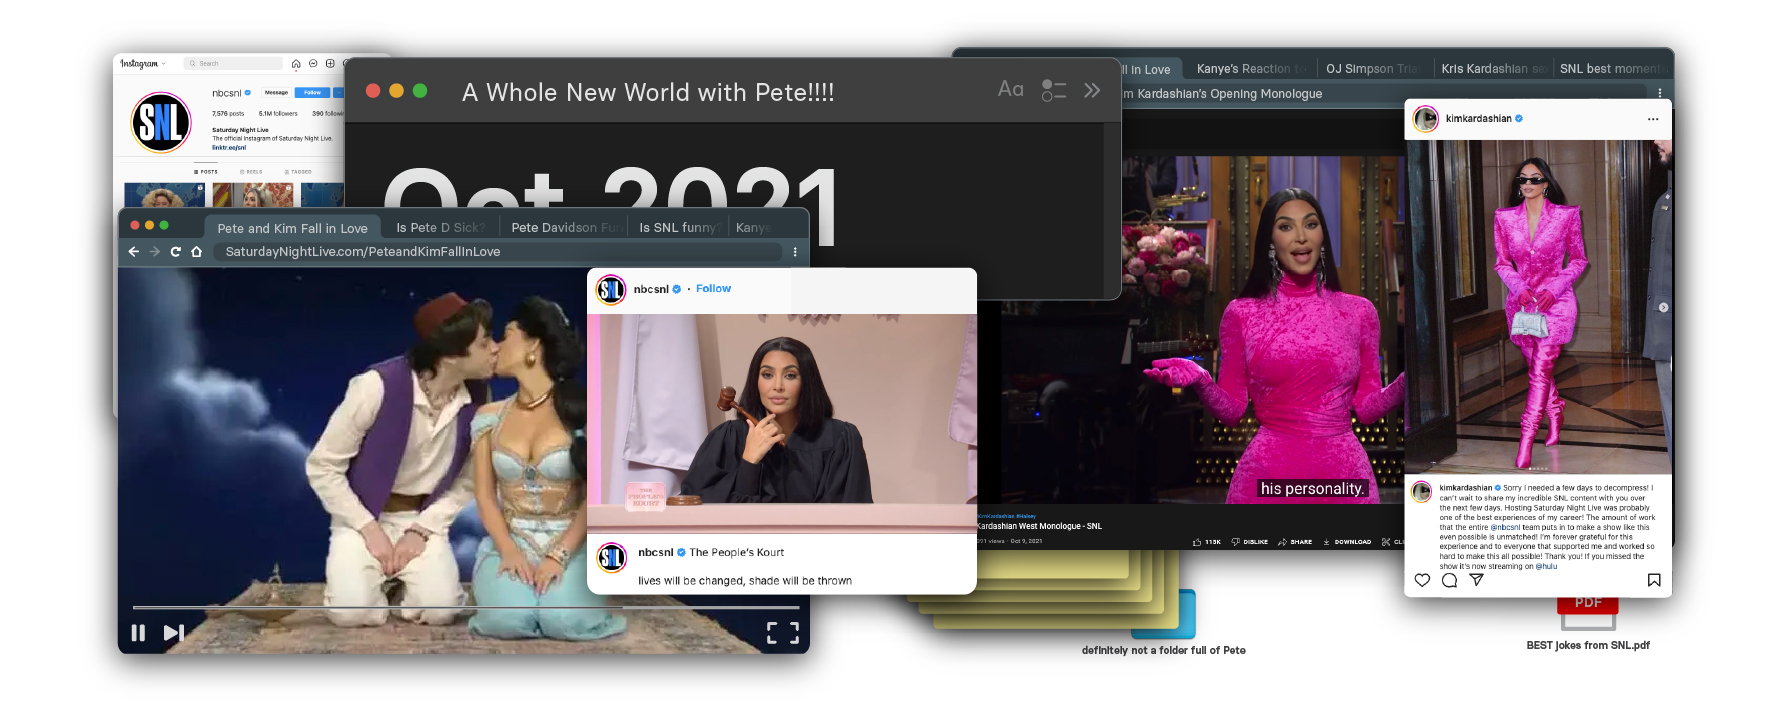Reload the SaturdayNightLive.com page
This screenshot has height=724, width=1781.
coord(175,252)
